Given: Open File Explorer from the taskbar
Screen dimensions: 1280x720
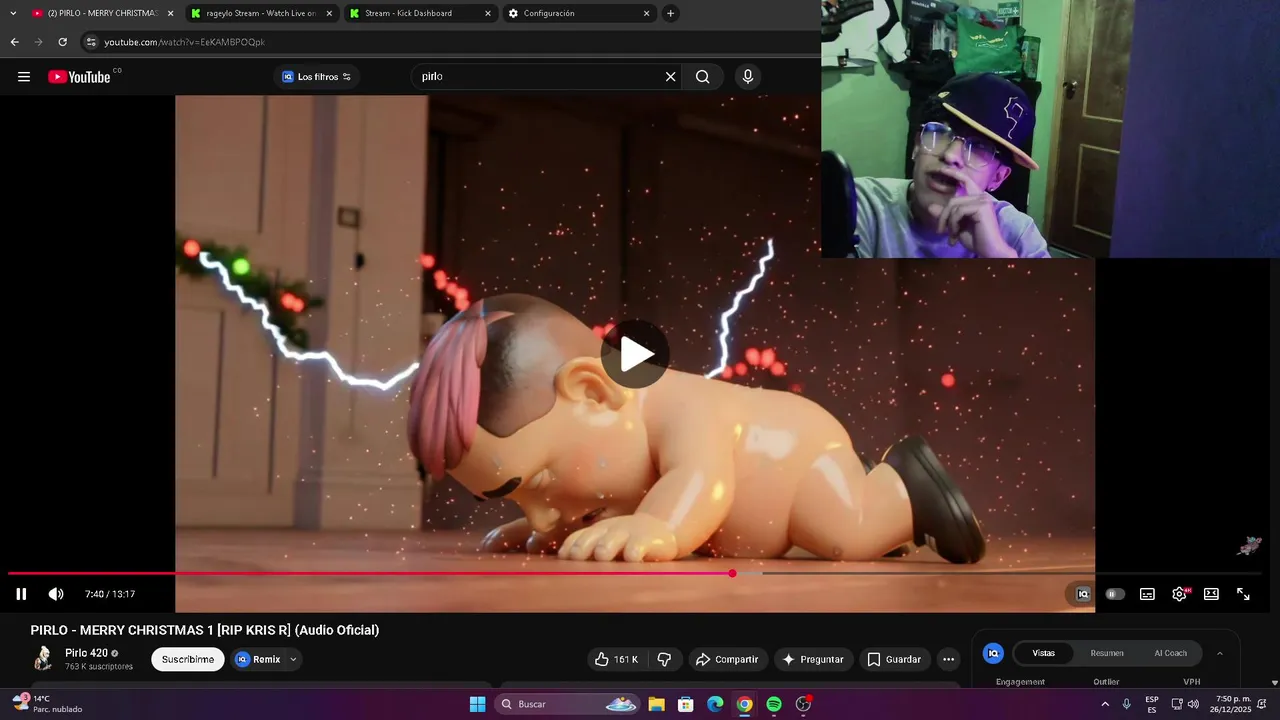Looking at the screenshot, I should [x=656, y=704].
